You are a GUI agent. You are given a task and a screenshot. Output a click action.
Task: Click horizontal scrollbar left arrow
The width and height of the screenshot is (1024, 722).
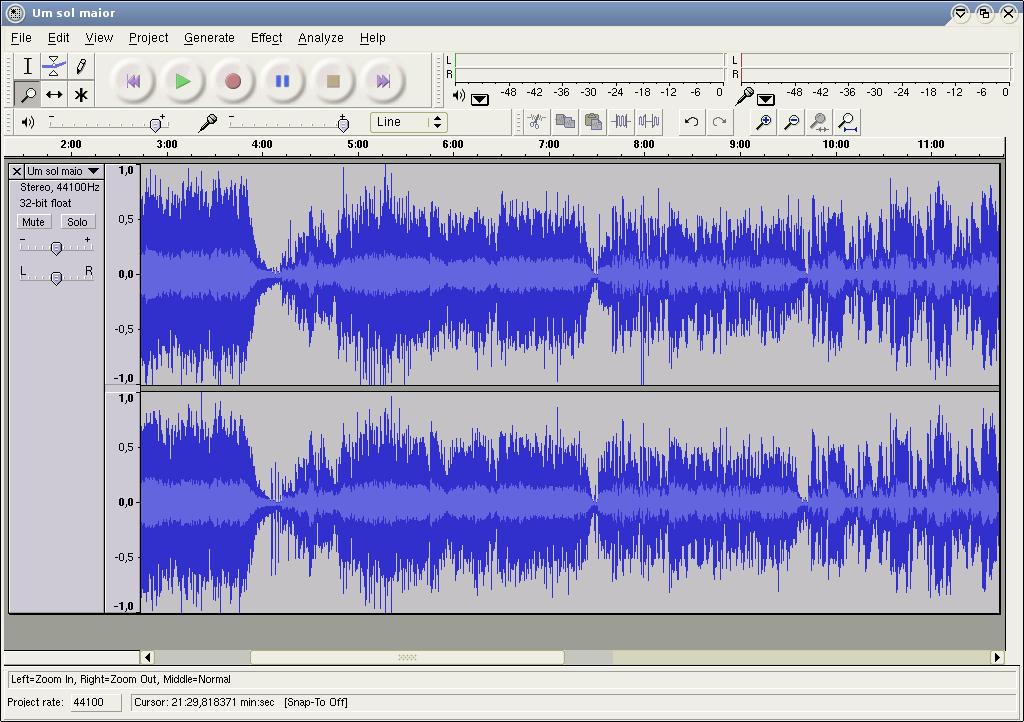(x=147, y=657)
